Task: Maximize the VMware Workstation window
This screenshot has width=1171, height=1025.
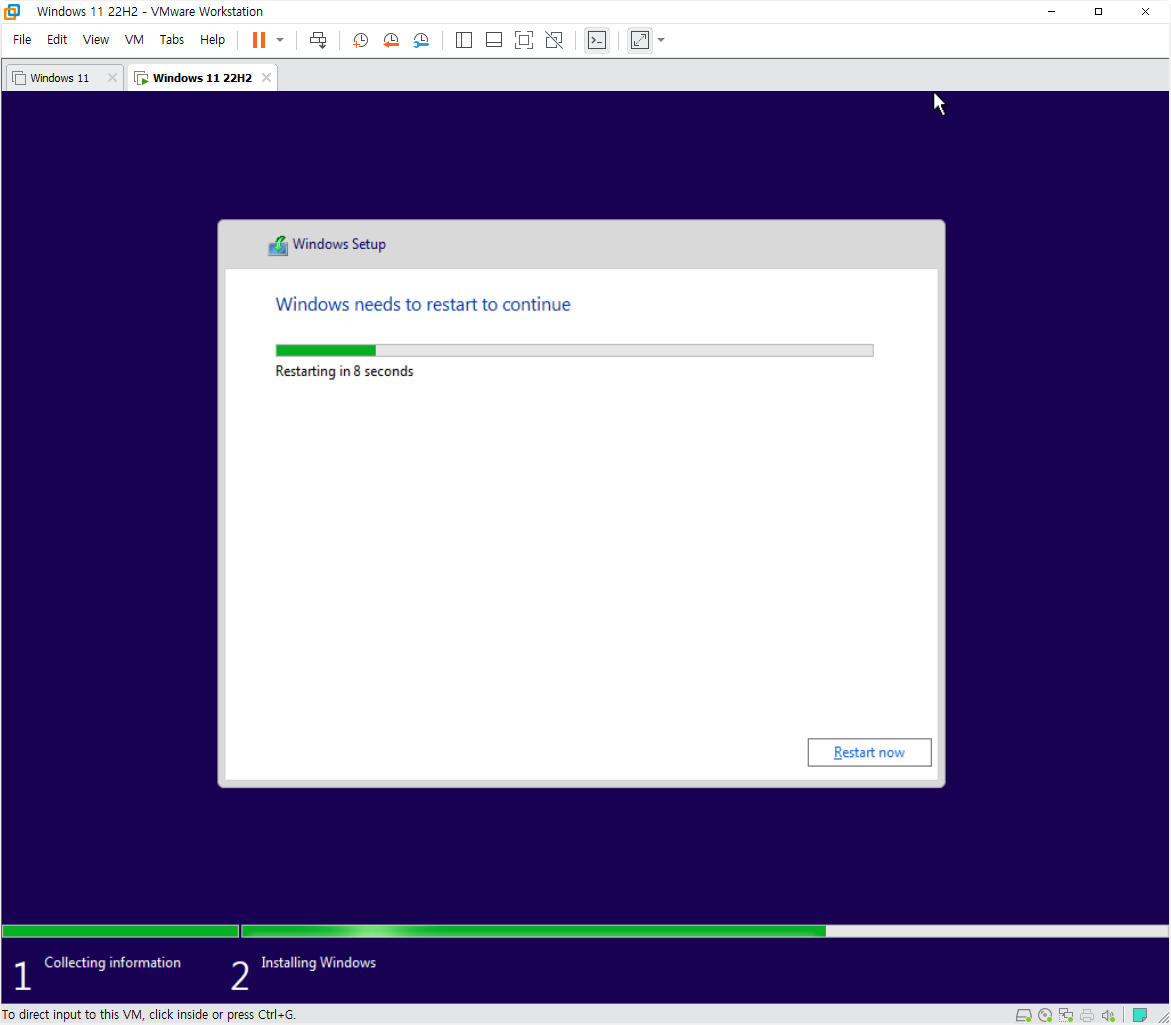Action: (1098, 11)
